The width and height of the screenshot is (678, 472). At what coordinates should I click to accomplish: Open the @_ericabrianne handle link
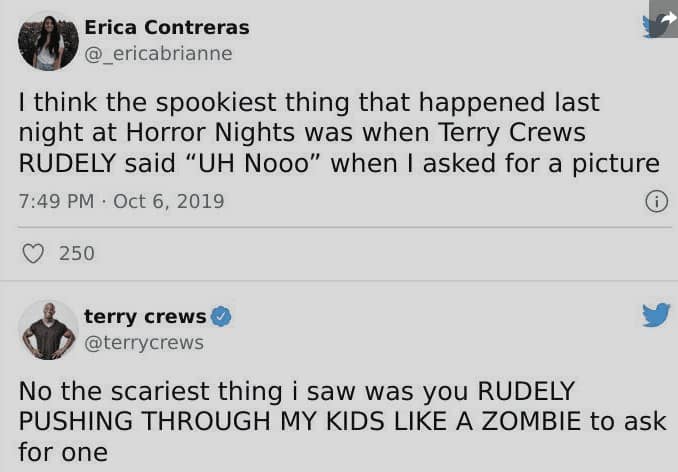pos(158,54)
